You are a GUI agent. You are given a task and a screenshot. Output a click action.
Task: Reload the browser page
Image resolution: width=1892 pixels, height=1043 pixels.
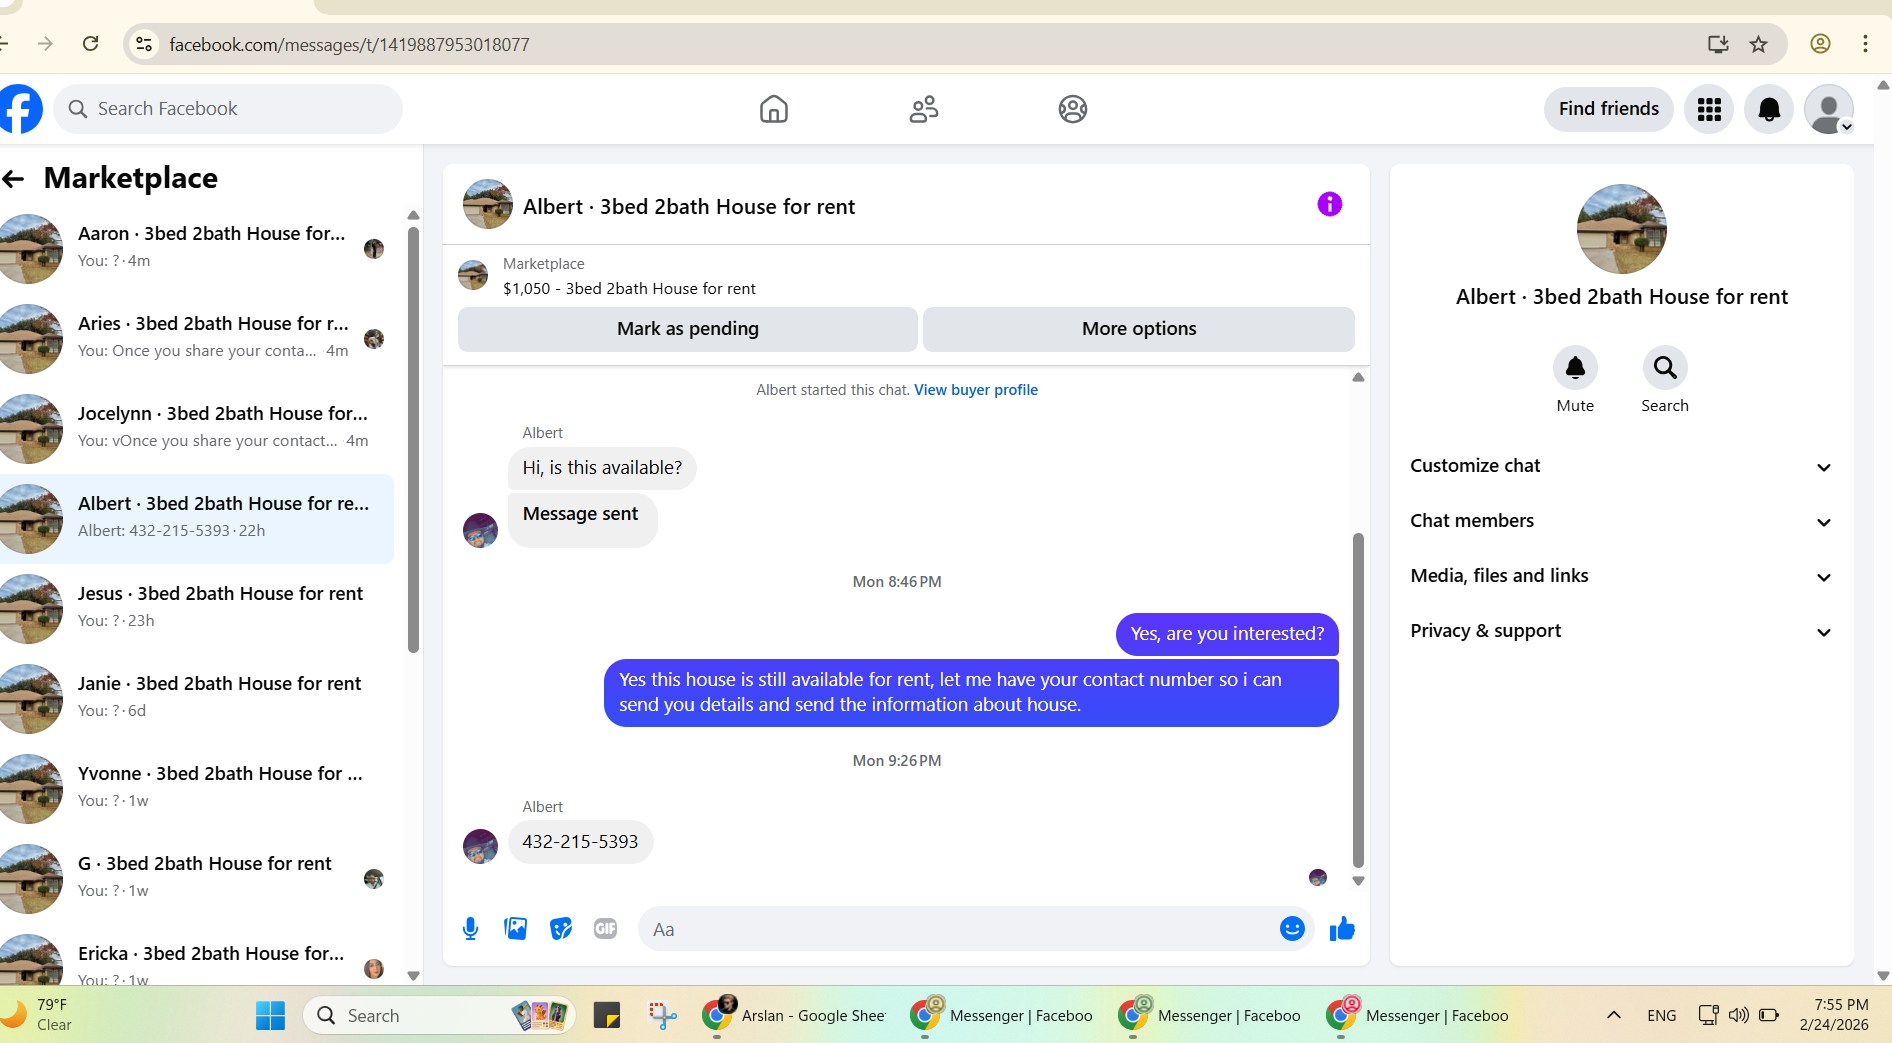(x=91, y=44)
